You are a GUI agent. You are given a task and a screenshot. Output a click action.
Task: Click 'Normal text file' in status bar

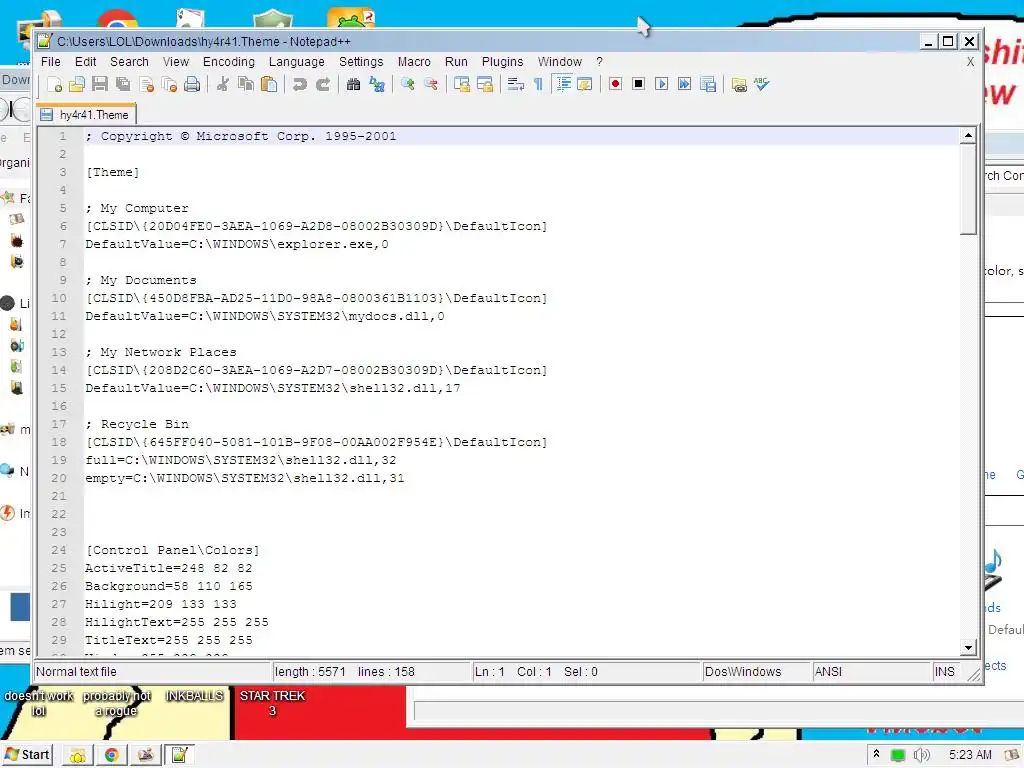pos(76,672)
